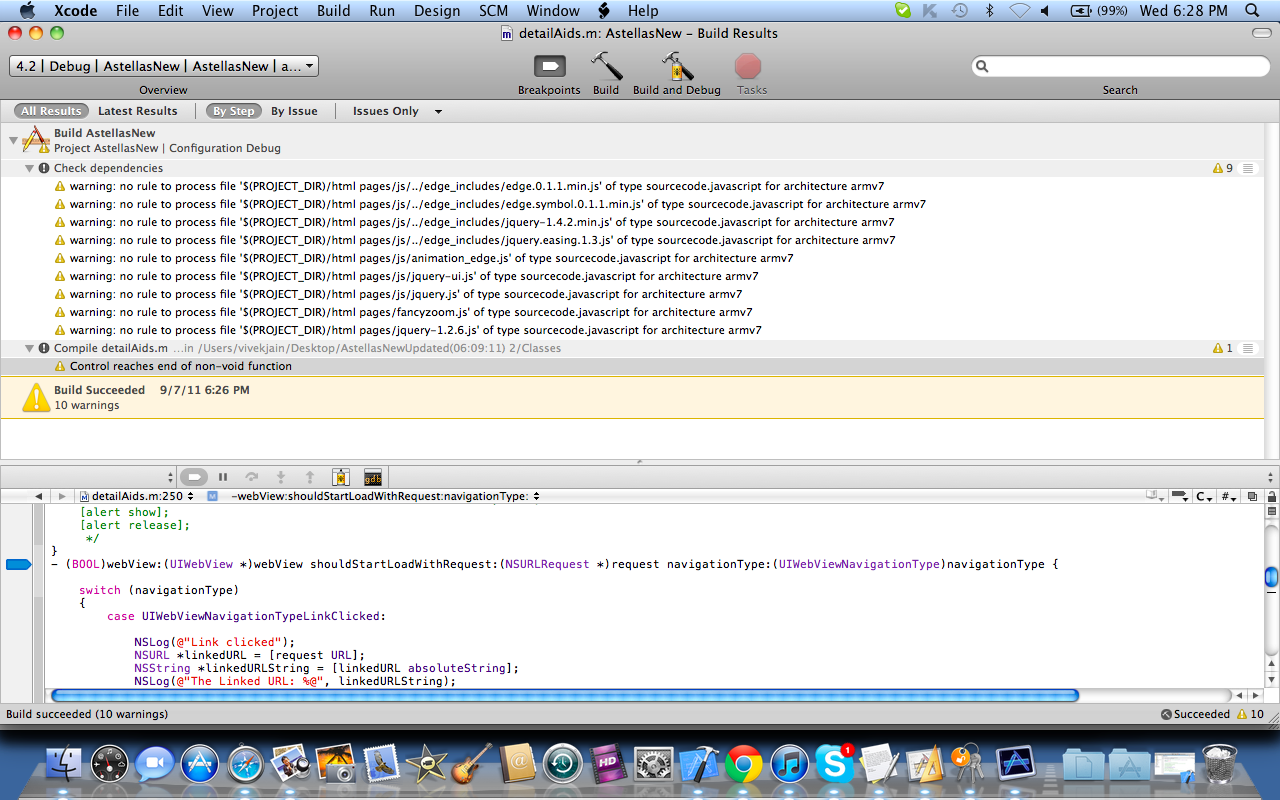
Task: Click the Build and Debug icon
Action: point(677,66)
